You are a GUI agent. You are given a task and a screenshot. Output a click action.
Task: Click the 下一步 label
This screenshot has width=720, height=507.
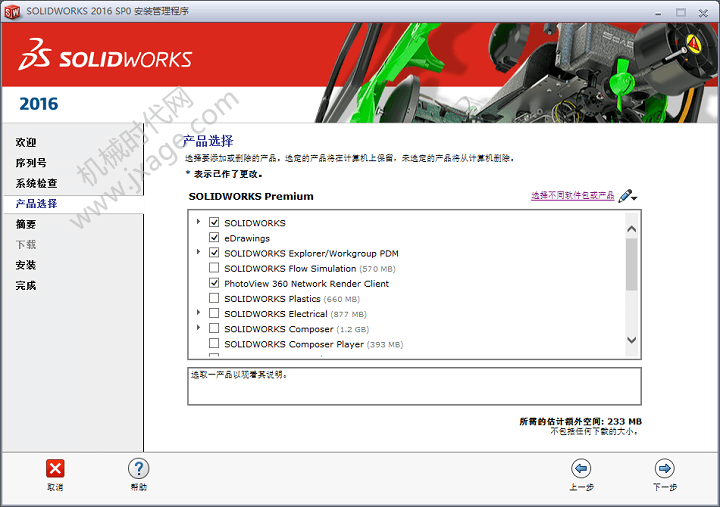click(664, 487)
